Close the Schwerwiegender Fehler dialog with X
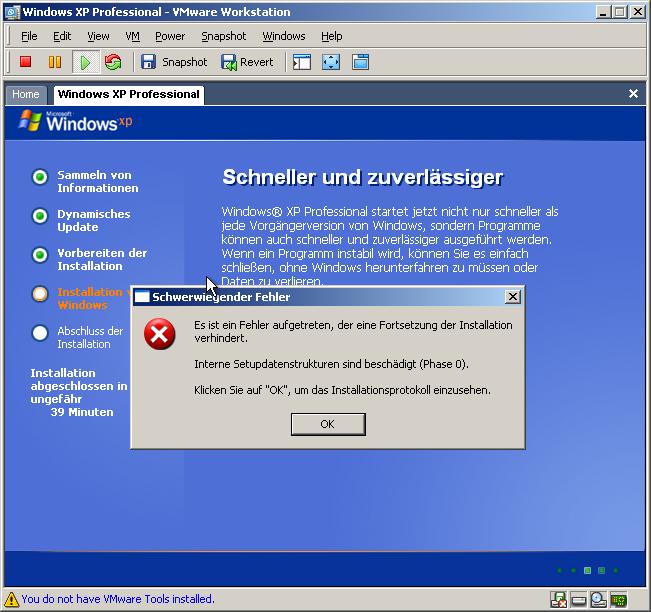The height and width of the screenshot is (612, 651). pyautogui.click(x=513, y=296)
